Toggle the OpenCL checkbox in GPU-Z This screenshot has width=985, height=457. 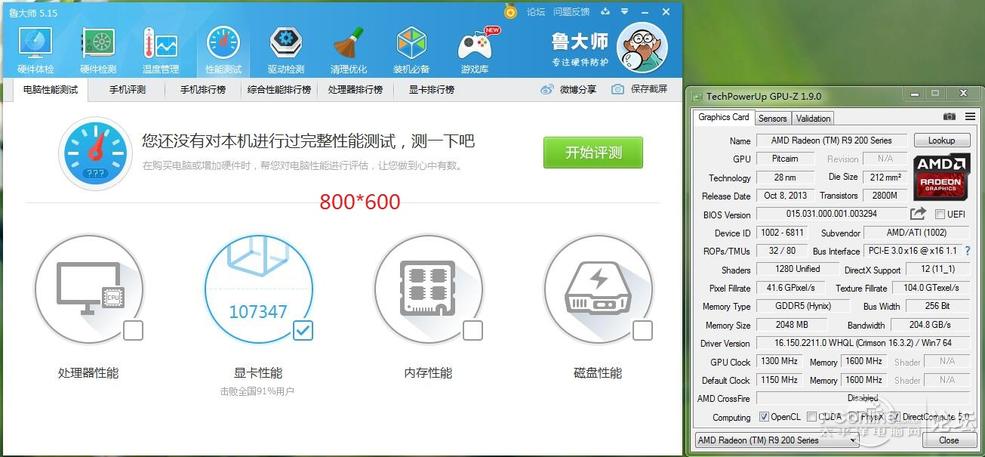point(764,417)
